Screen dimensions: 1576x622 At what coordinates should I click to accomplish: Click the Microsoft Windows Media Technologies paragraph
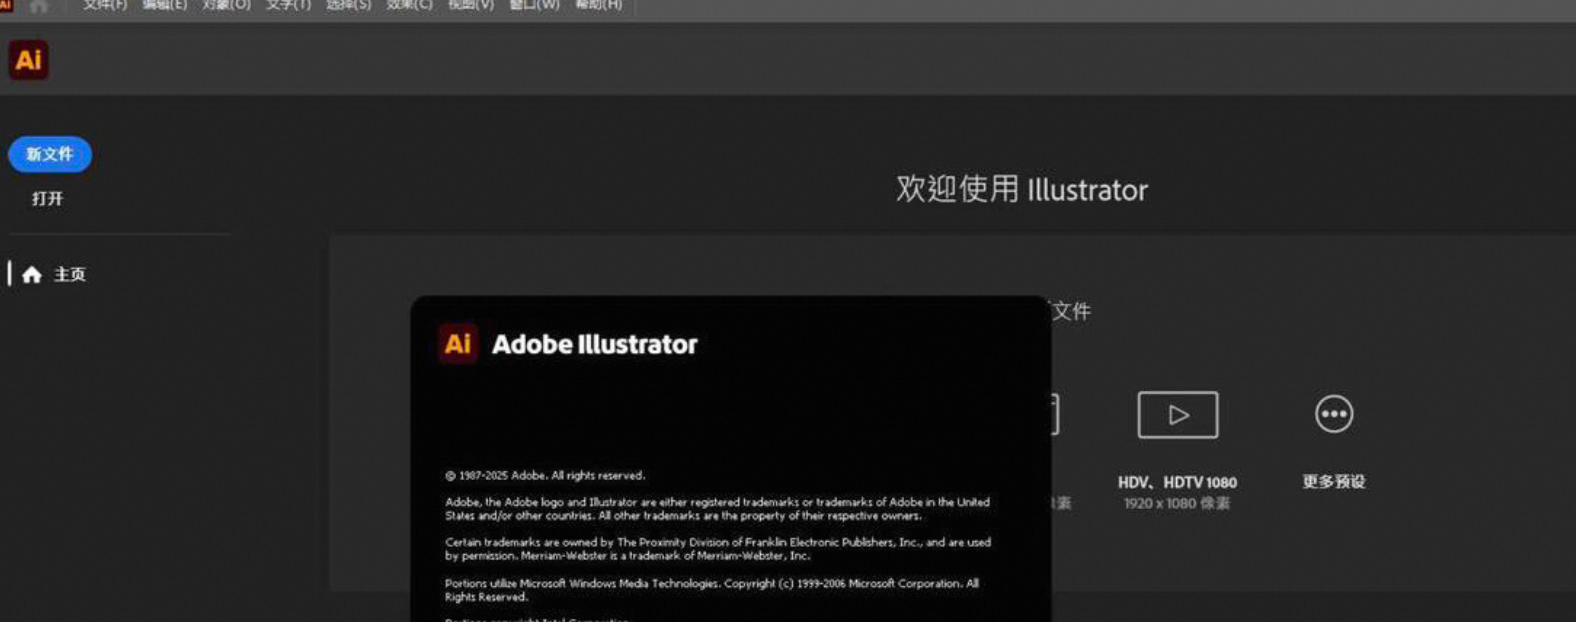coord(712,590)
